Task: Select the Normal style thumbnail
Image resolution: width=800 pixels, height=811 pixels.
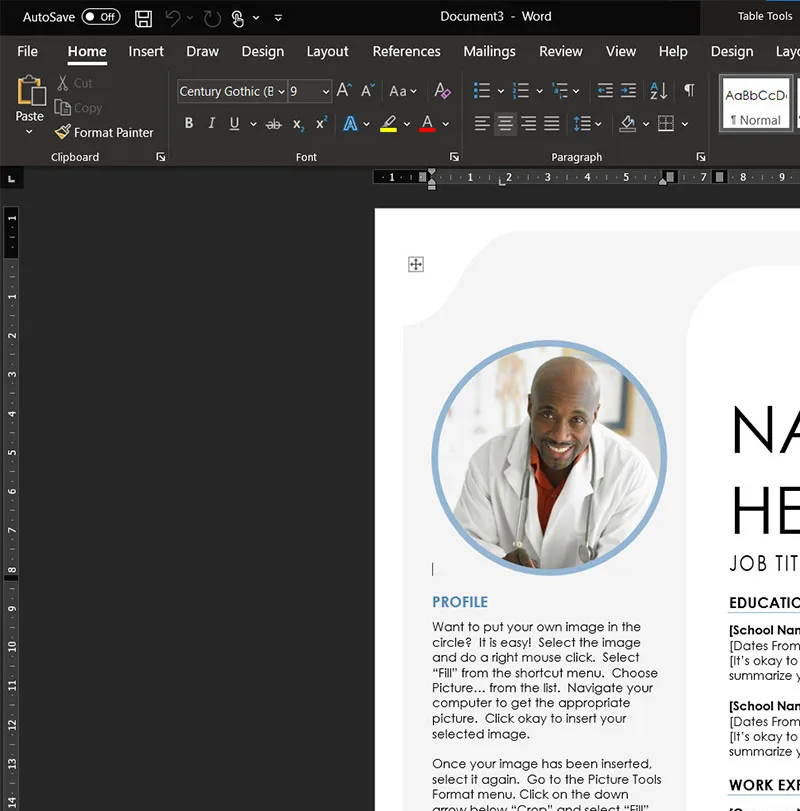Action: (756, 103)
